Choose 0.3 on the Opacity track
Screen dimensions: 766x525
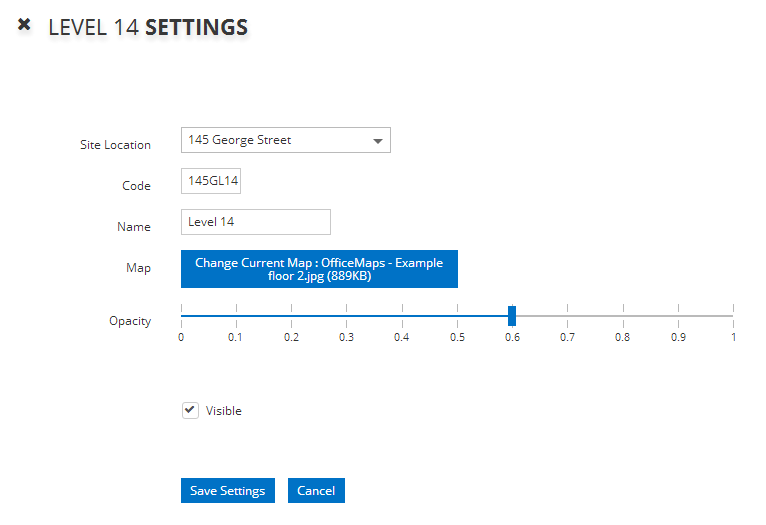347,316
